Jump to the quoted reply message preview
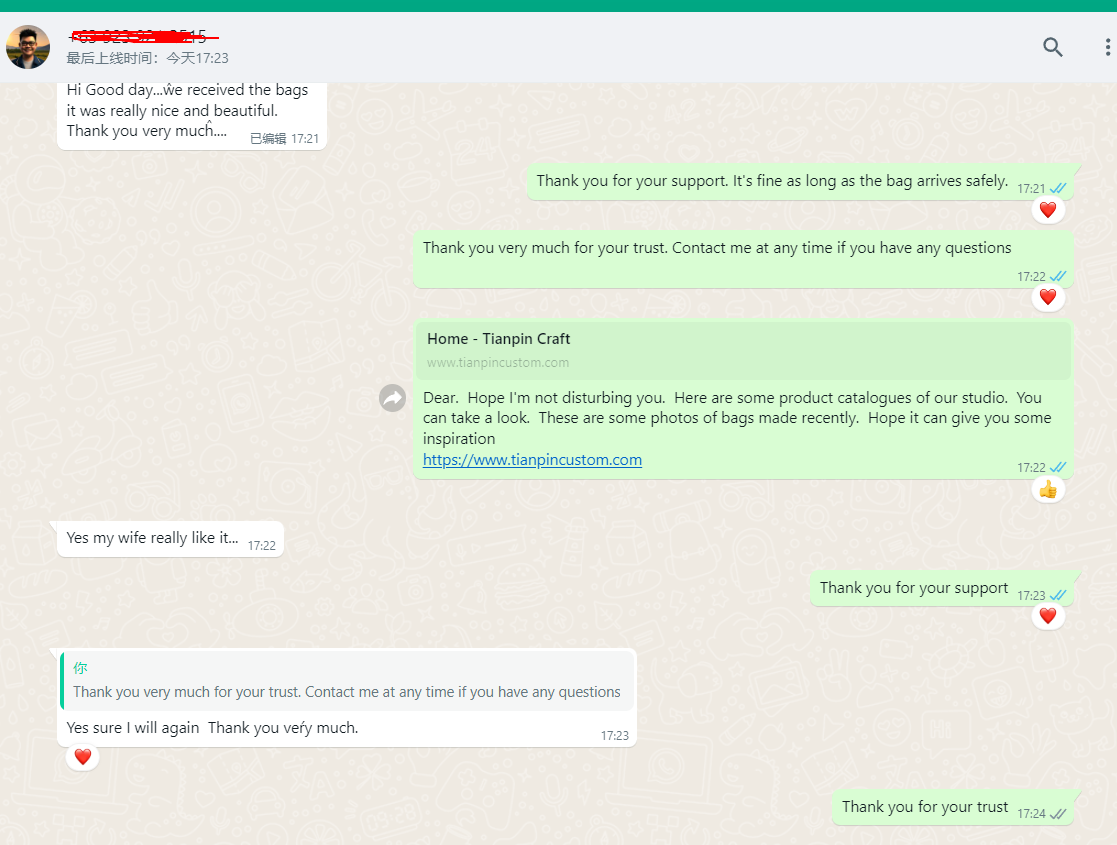 click(x=346, y=681)
